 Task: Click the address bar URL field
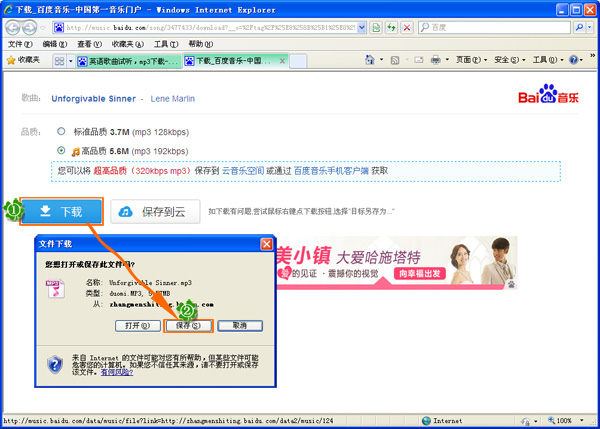[210, 28]
